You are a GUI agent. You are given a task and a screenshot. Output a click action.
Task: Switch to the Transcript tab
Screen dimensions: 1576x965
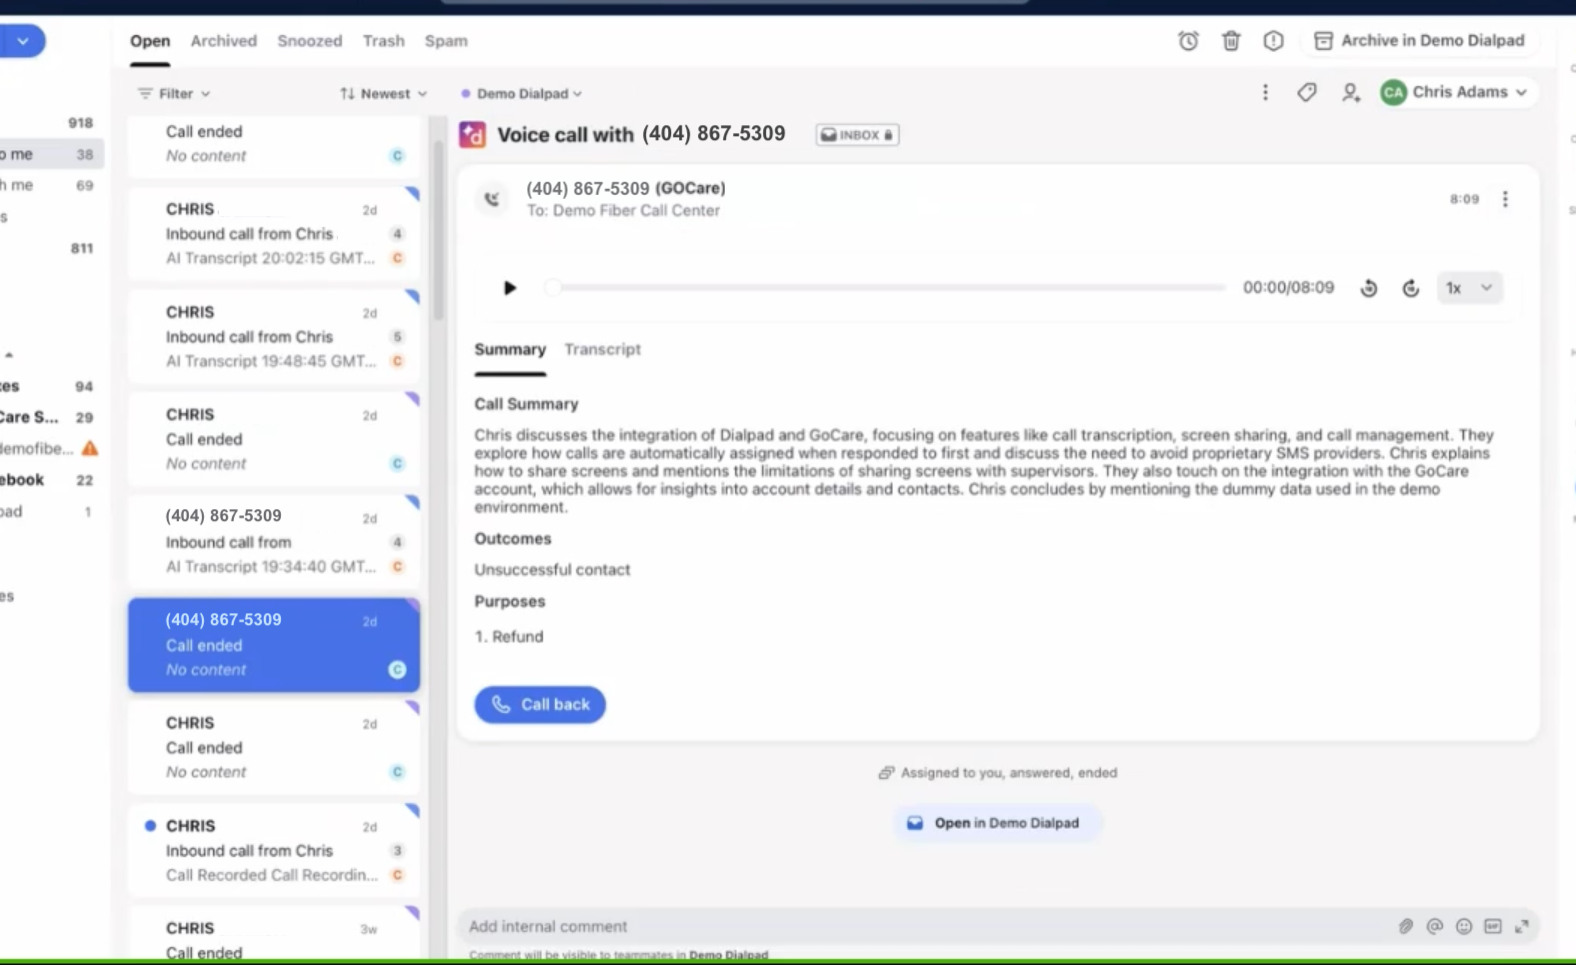[602, 350]
